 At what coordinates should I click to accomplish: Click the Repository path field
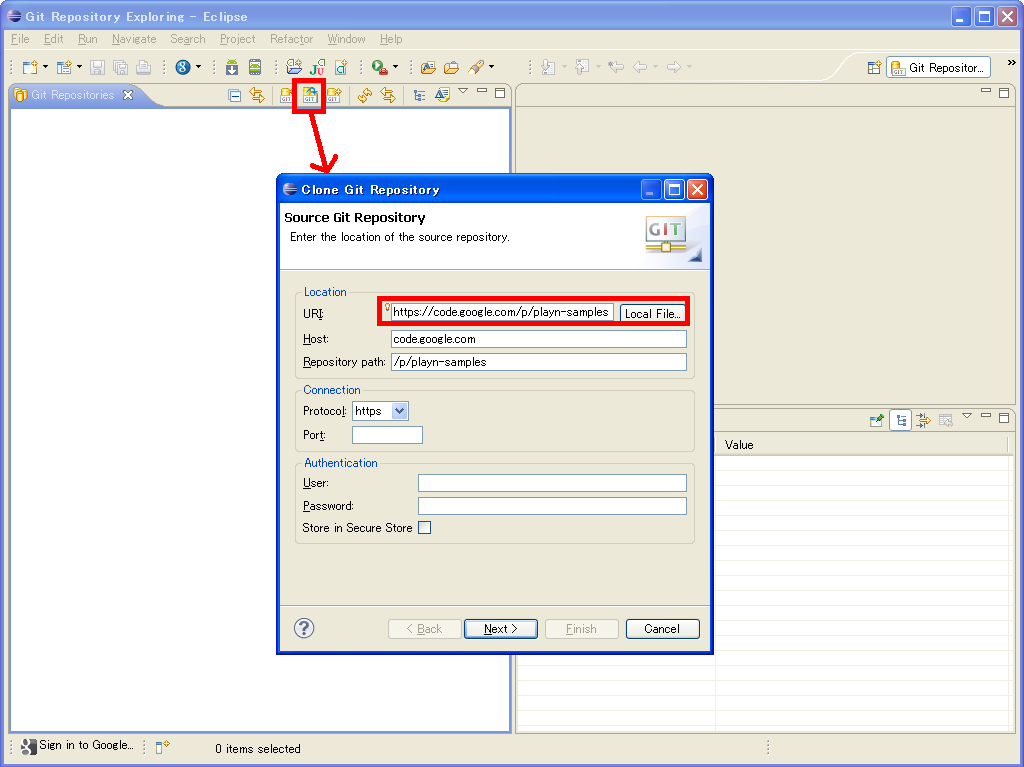tap(539, 362)
